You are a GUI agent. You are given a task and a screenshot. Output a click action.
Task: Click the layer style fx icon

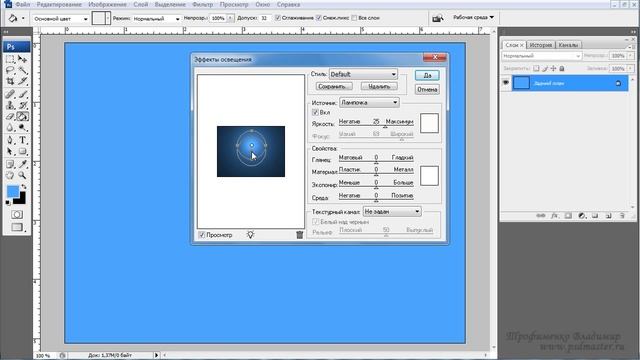[x=554, y=216]
